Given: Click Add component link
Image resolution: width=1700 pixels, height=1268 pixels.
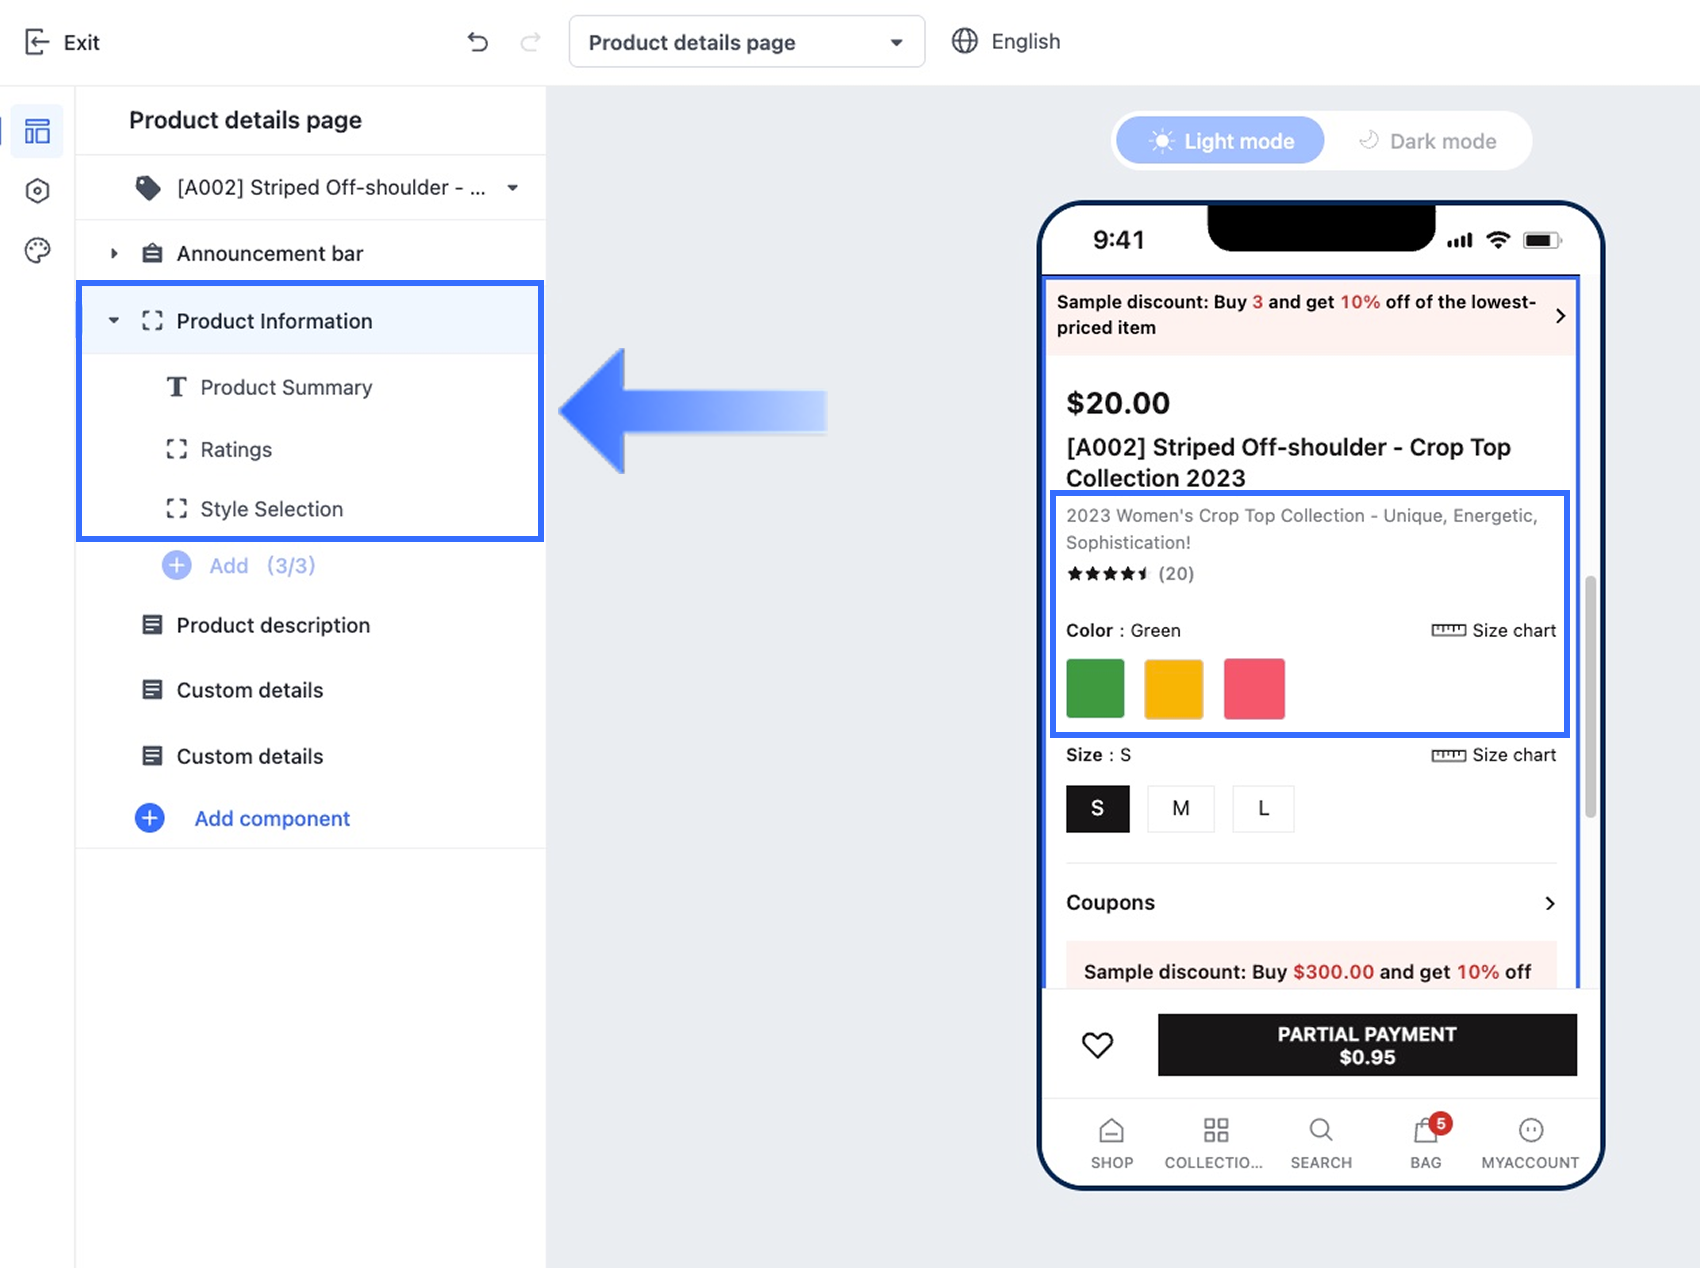Looking at the screenshot, I should [271, 818].
